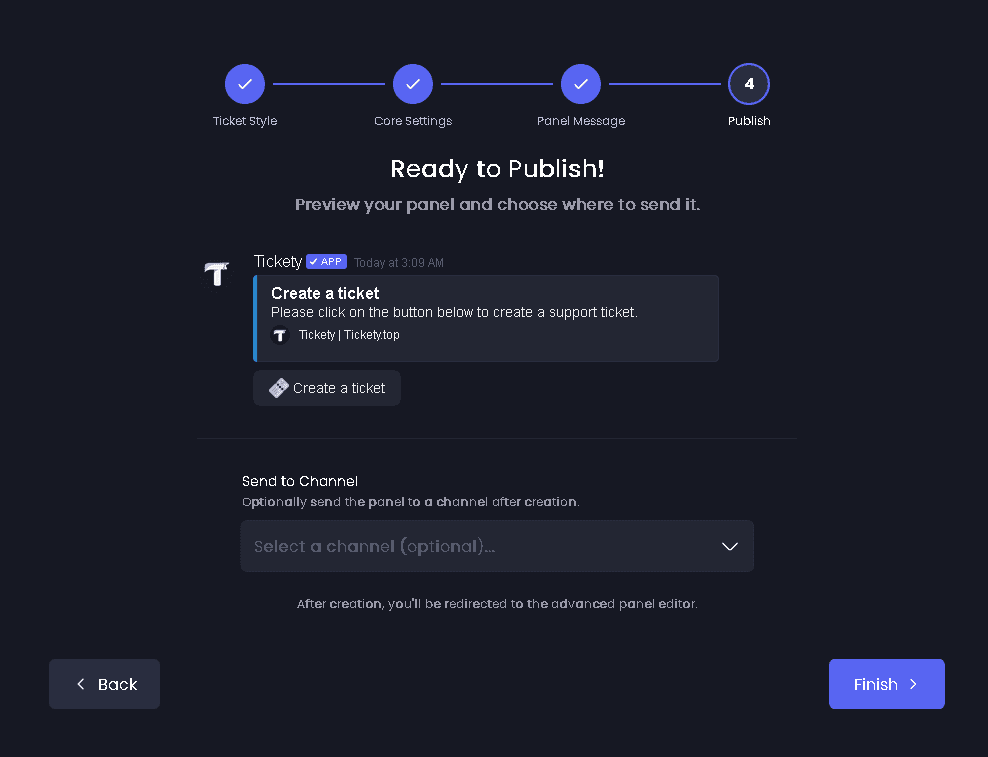Viewport: 988px width, 757px height.
Task: Go back using the Back button
Action: (104, 684)
